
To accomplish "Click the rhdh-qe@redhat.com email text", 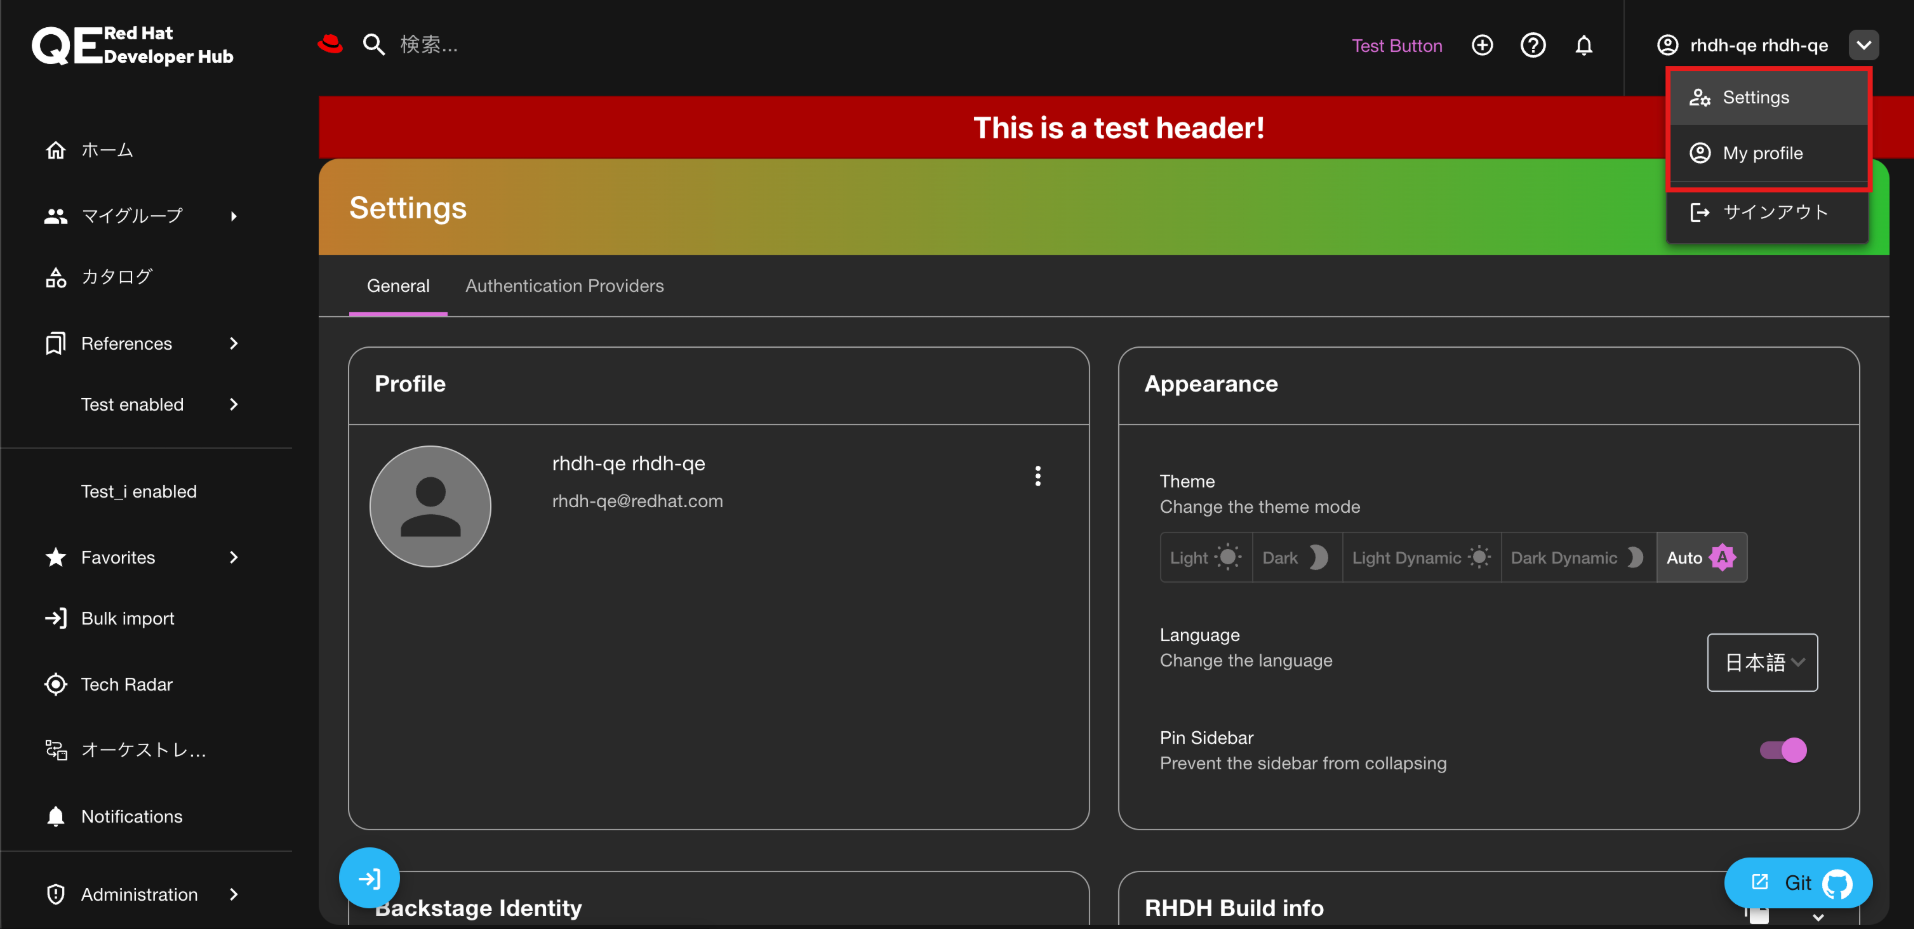I will point(637,501).
